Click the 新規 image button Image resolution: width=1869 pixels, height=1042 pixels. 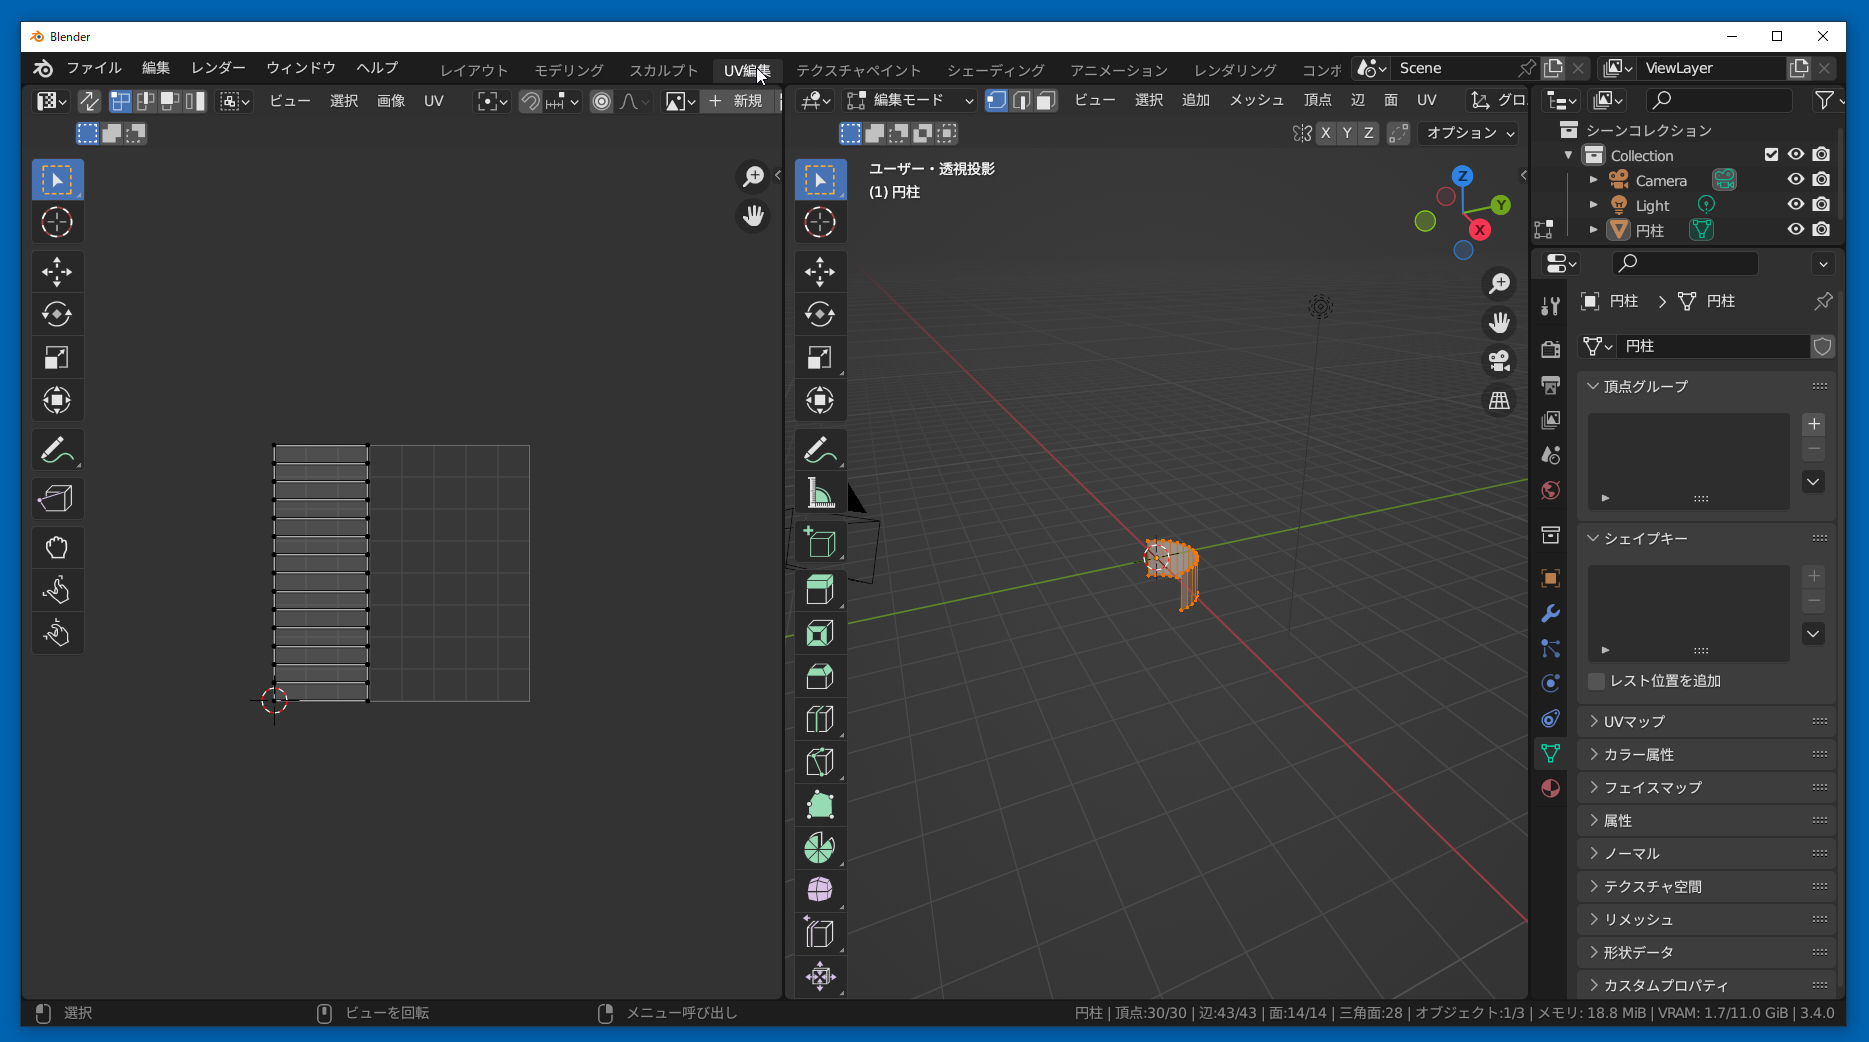[736, 101]
